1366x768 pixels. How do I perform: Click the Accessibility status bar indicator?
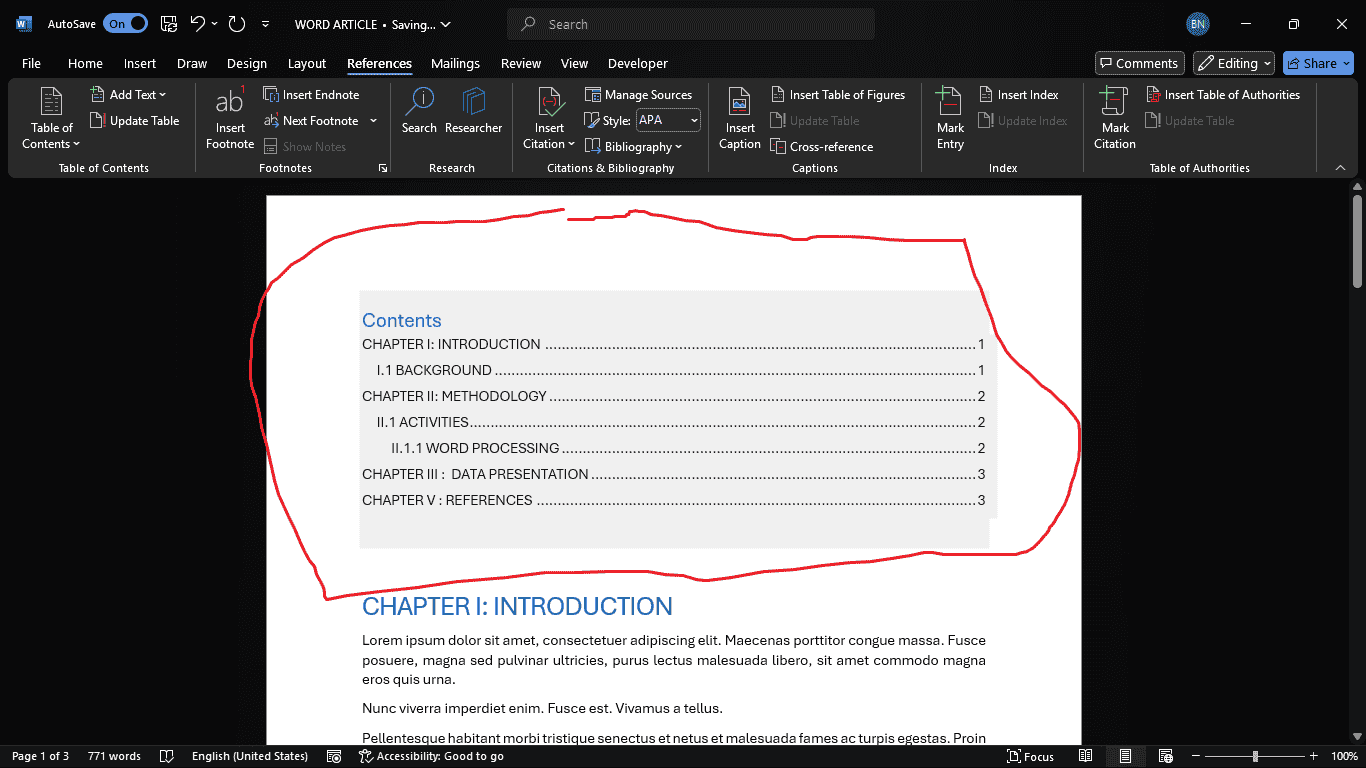click(431, 756)
